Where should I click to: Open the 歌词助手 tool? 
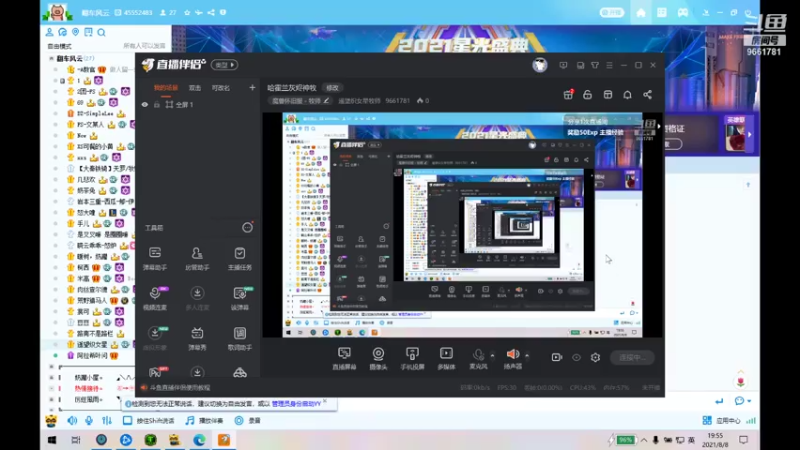[x=239, y=339]
